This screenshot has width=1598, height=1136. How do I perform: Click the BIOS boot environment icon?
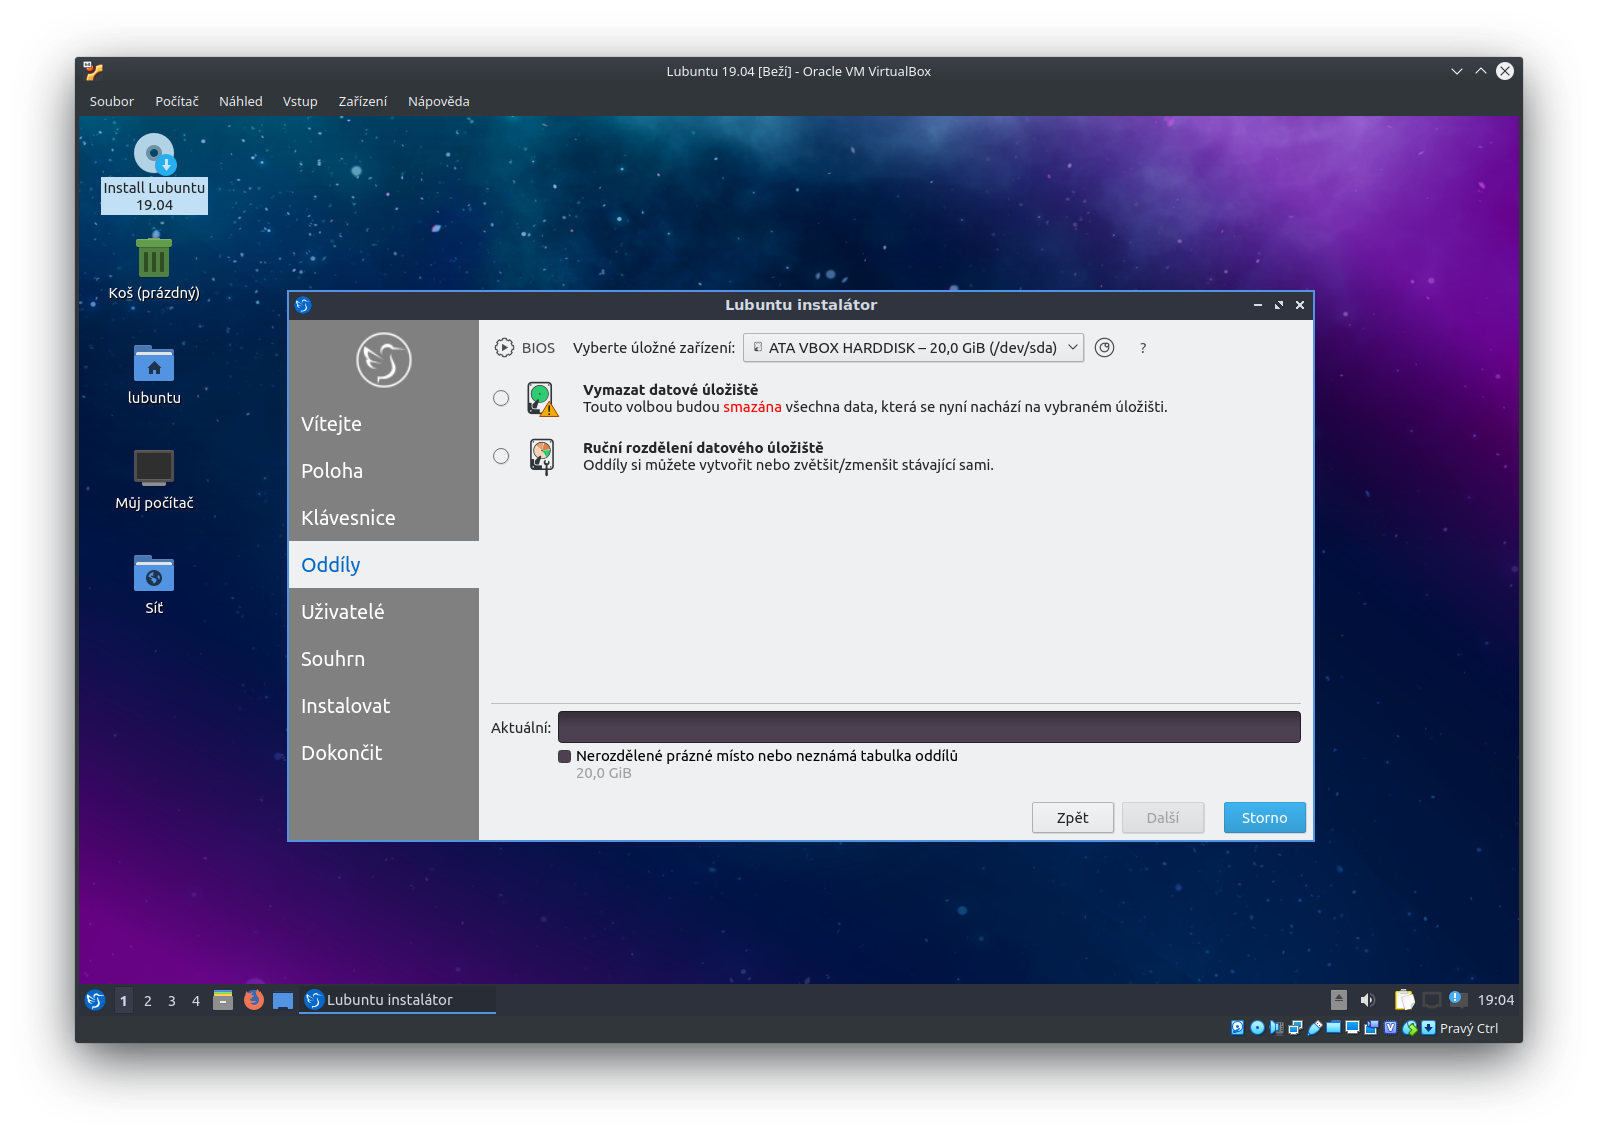504,348
